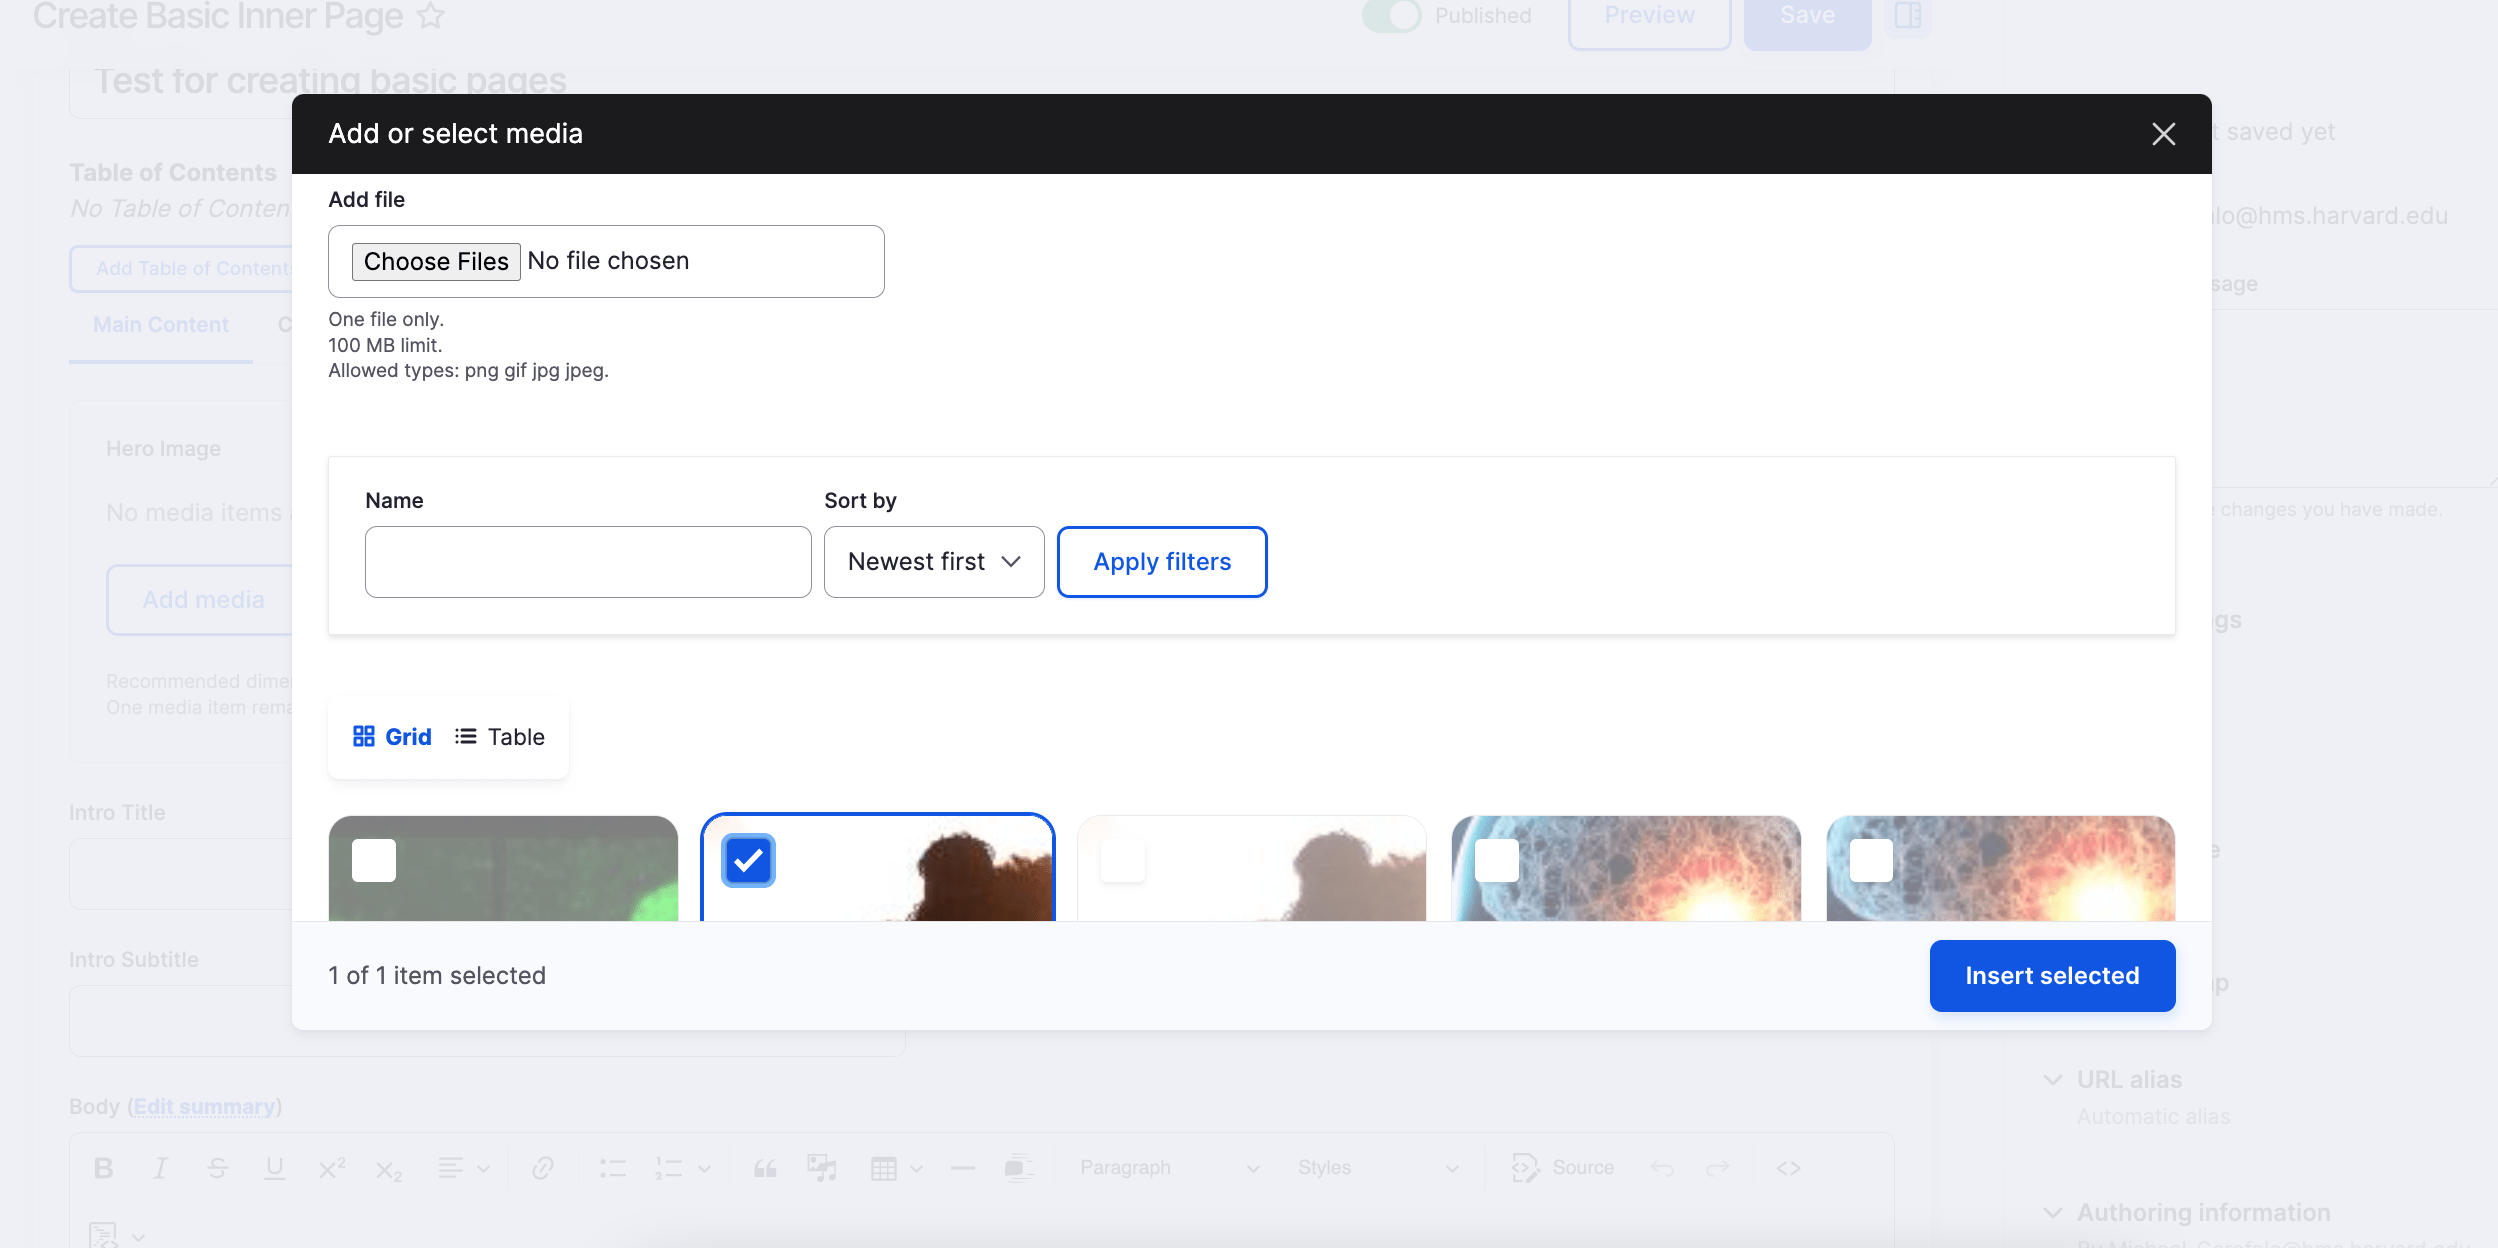Select the fourth thumbnail's checkbox
Image resolution: width=2498 pixels, height=1248 pixels.
click(1497, 860)
